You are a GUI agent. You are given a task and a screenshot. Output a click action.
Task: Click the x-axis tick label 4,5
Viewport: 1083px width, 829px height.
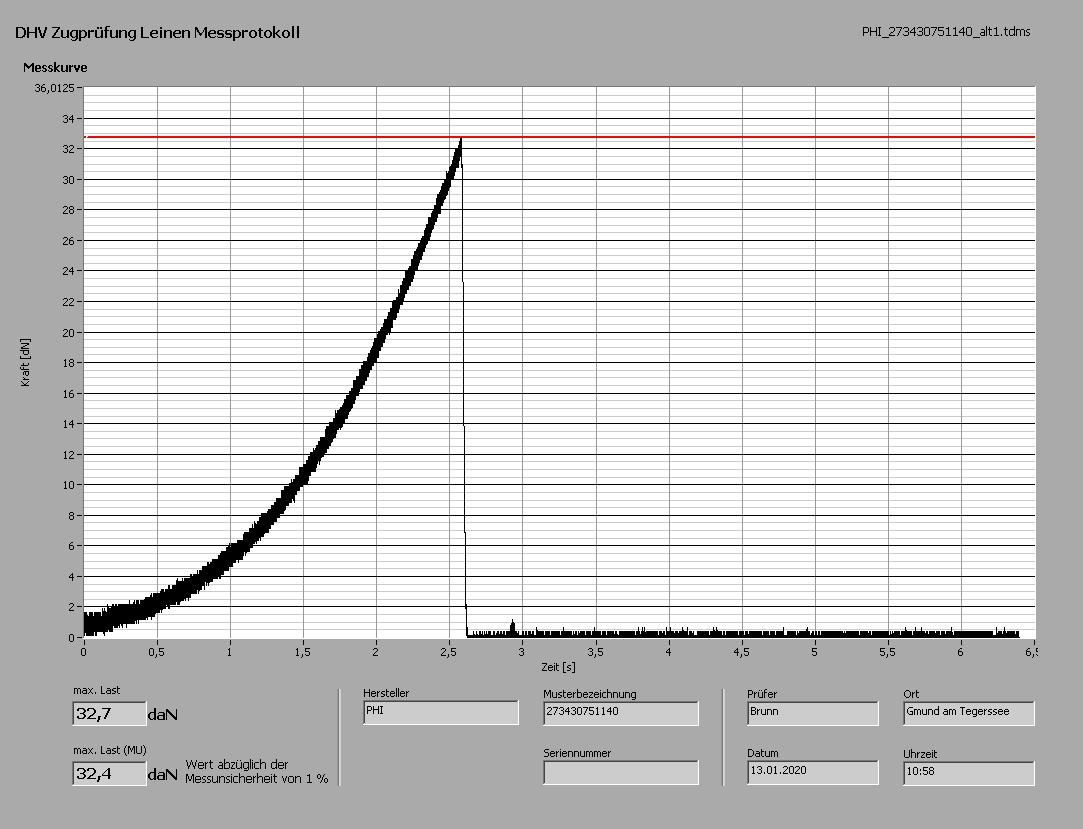pos(741,652)
